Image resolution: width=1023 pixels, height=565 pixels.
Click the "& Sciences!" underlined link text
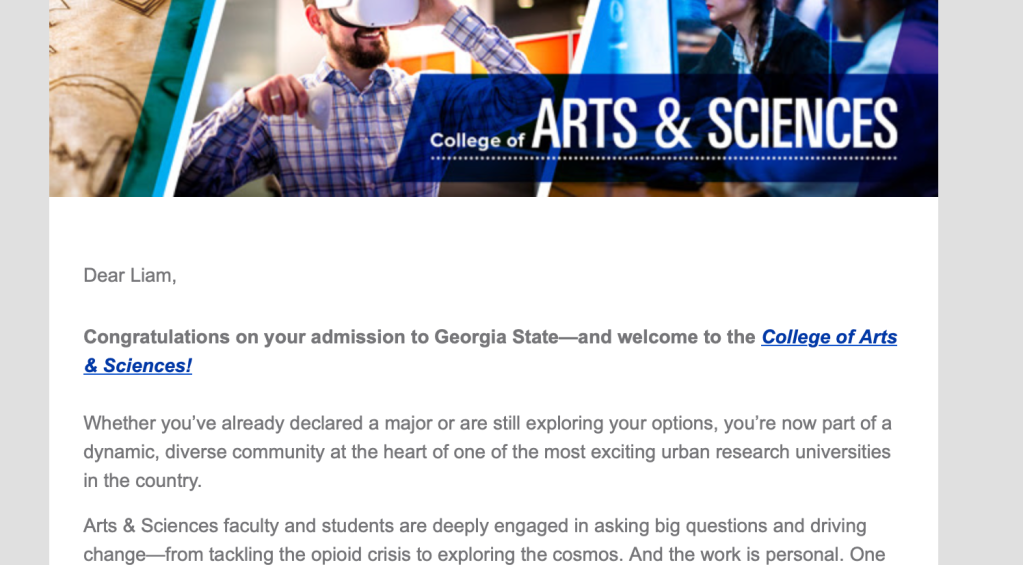coord(138,366)
